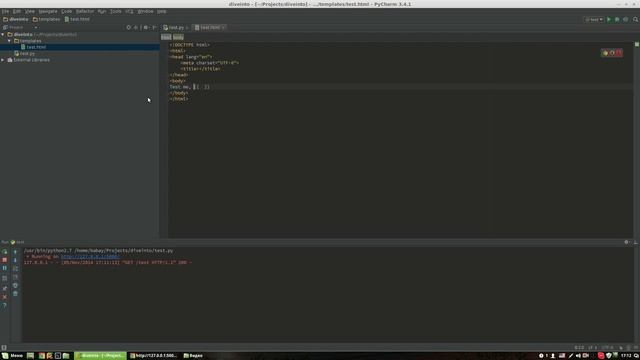Image resolution: width=640 pixels, height=360 pixels.
Task: Open the 127.0.0.1:5000 link in console
Action: [90, 257]
